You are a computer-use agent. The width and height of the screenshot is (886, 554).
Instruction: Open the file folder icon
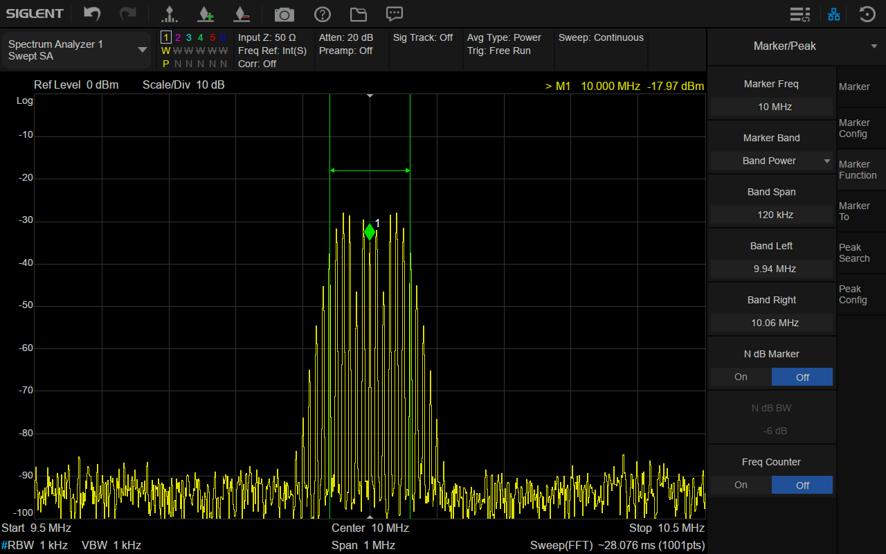(358, 14)
